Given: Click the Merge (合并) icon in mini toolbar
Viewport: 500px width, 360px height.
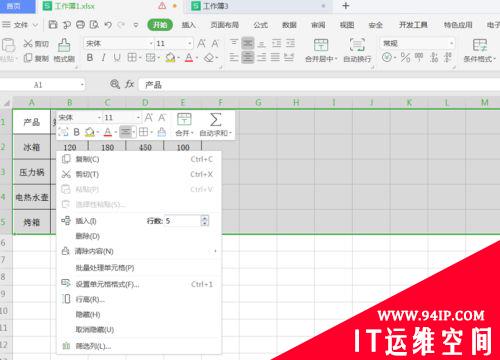Looking at the screenshot, I should tap(184, 119).
